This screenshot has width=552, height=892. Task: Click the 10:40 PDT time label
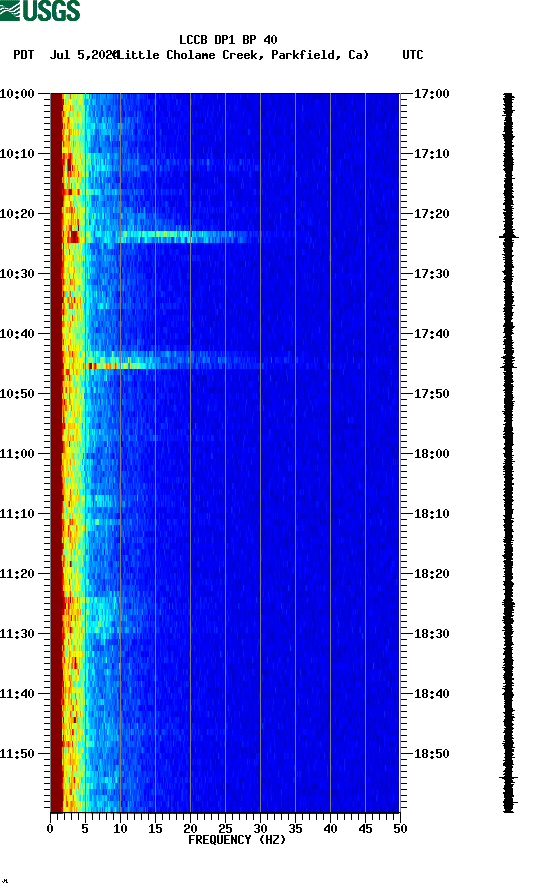click(x=17, y=334)
